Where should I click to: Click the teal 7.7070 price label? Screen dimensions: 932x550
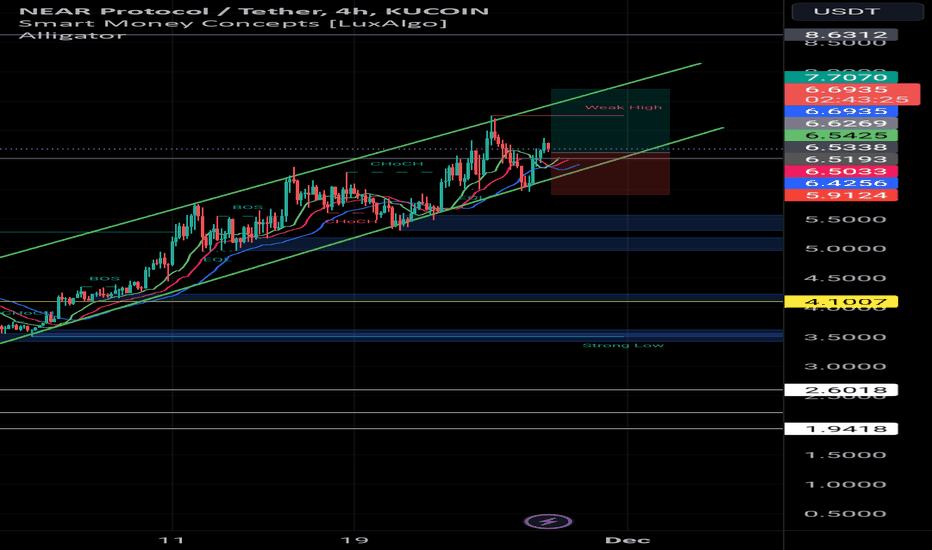tap(841, 77)
